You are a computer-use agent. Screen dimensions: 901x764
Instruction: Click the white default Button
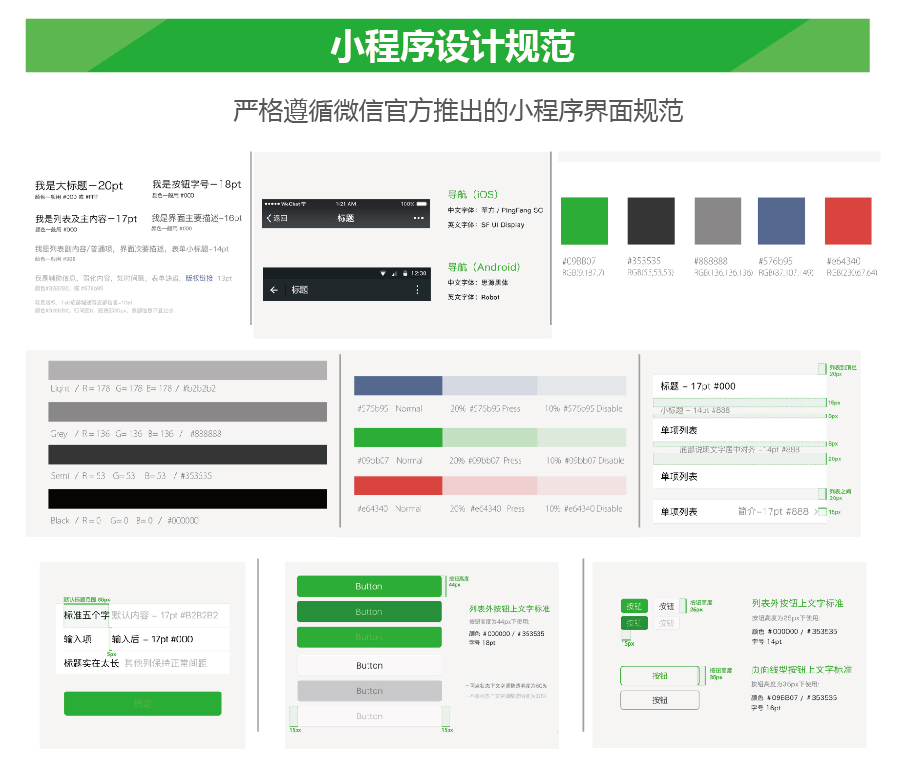point(369,665)
